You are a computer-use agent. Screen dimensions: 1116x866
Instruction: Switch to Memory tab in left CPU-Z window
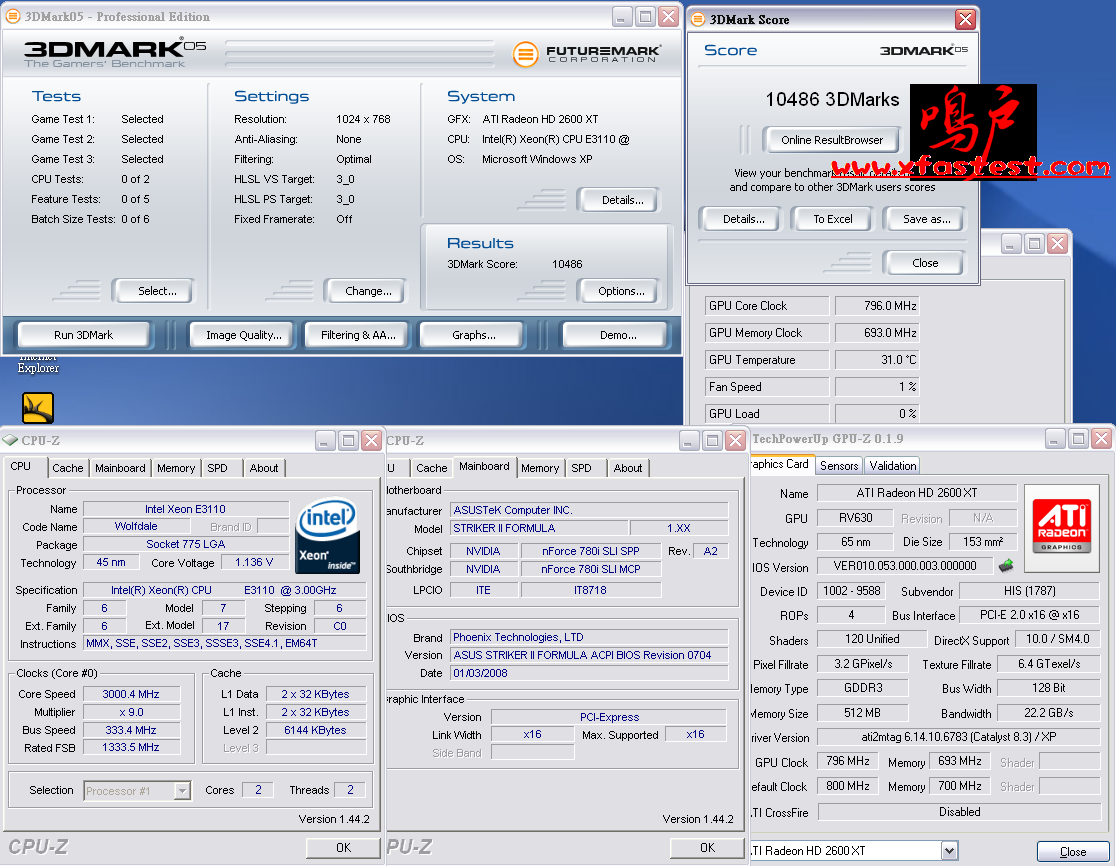[x=176, y=468]
